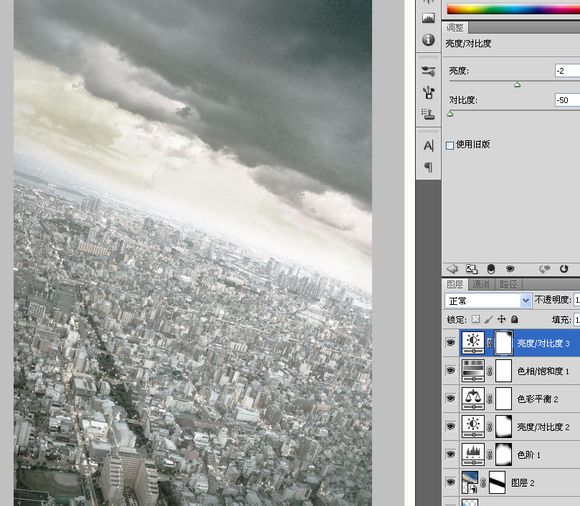
Task: Click the lock transparent pixels icon
Action: click(x=476, y=319)
